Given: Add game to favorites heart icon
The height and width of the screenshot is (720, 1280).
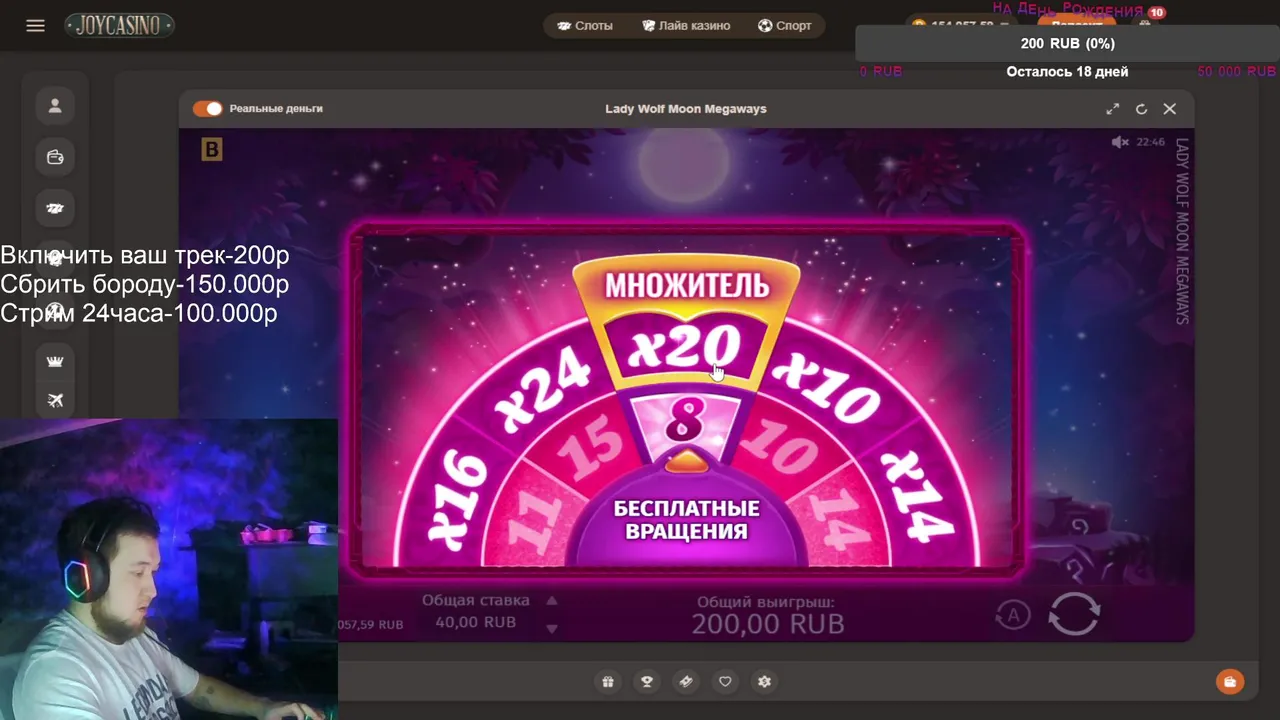Looking at the screenshot, I should pyautogui.click(x=725, y=681).
